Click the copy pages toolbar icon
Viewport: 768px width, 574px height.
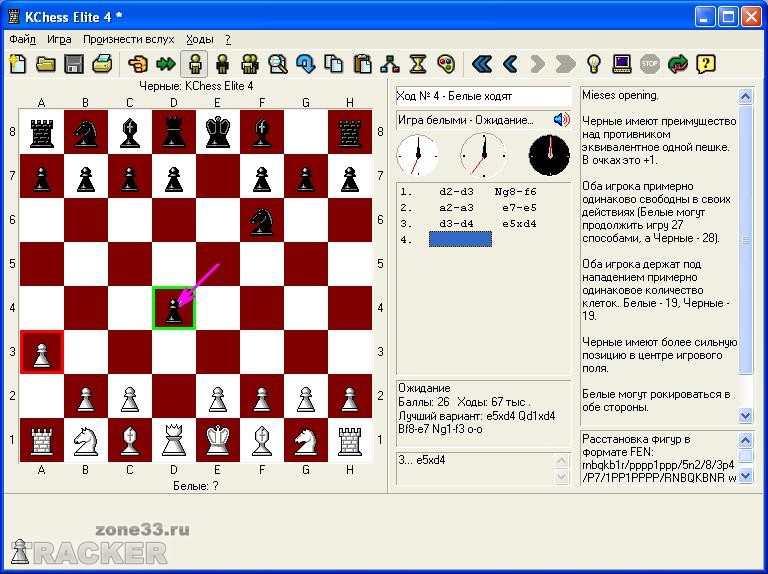pyautogui.click(x=334, y=64)
